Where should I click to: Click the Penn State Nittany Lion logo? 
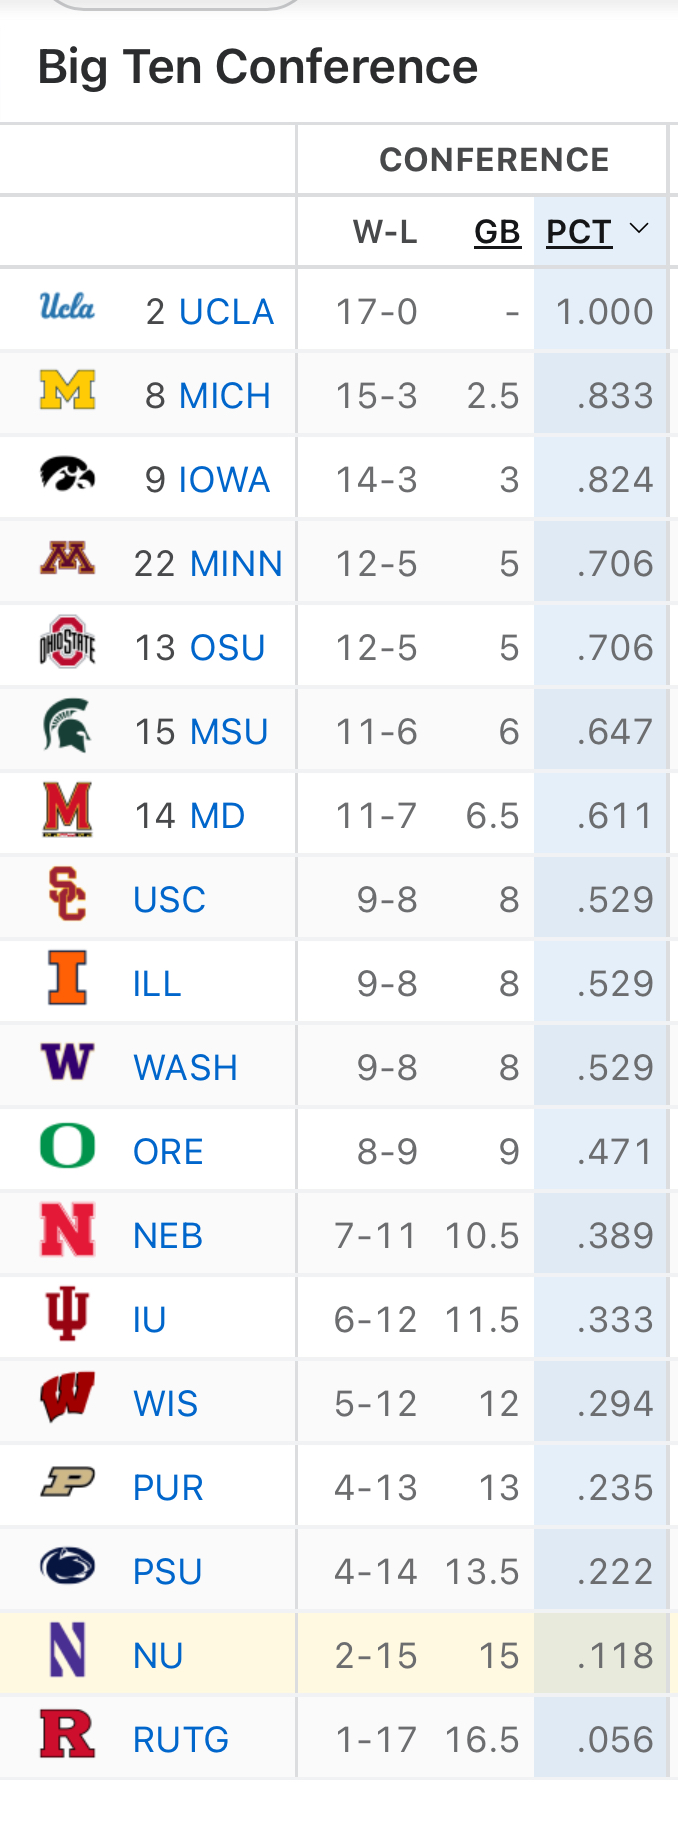[x=67, y=1565]
